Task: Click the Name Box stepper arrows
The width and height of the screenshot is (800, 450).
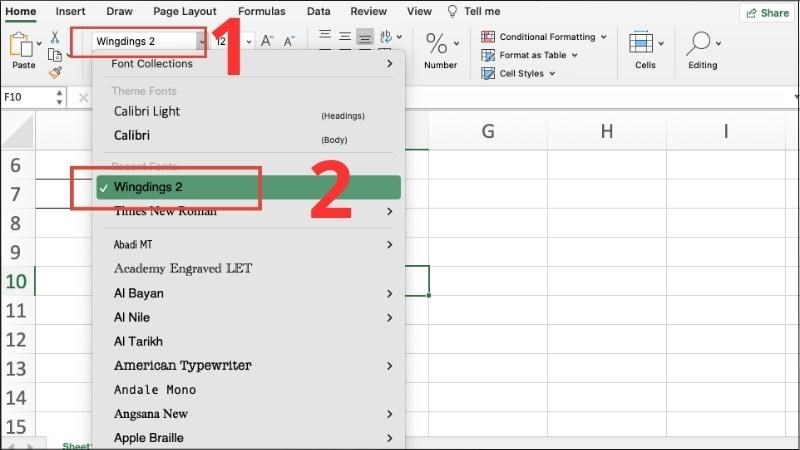Action: coord(59,97)
